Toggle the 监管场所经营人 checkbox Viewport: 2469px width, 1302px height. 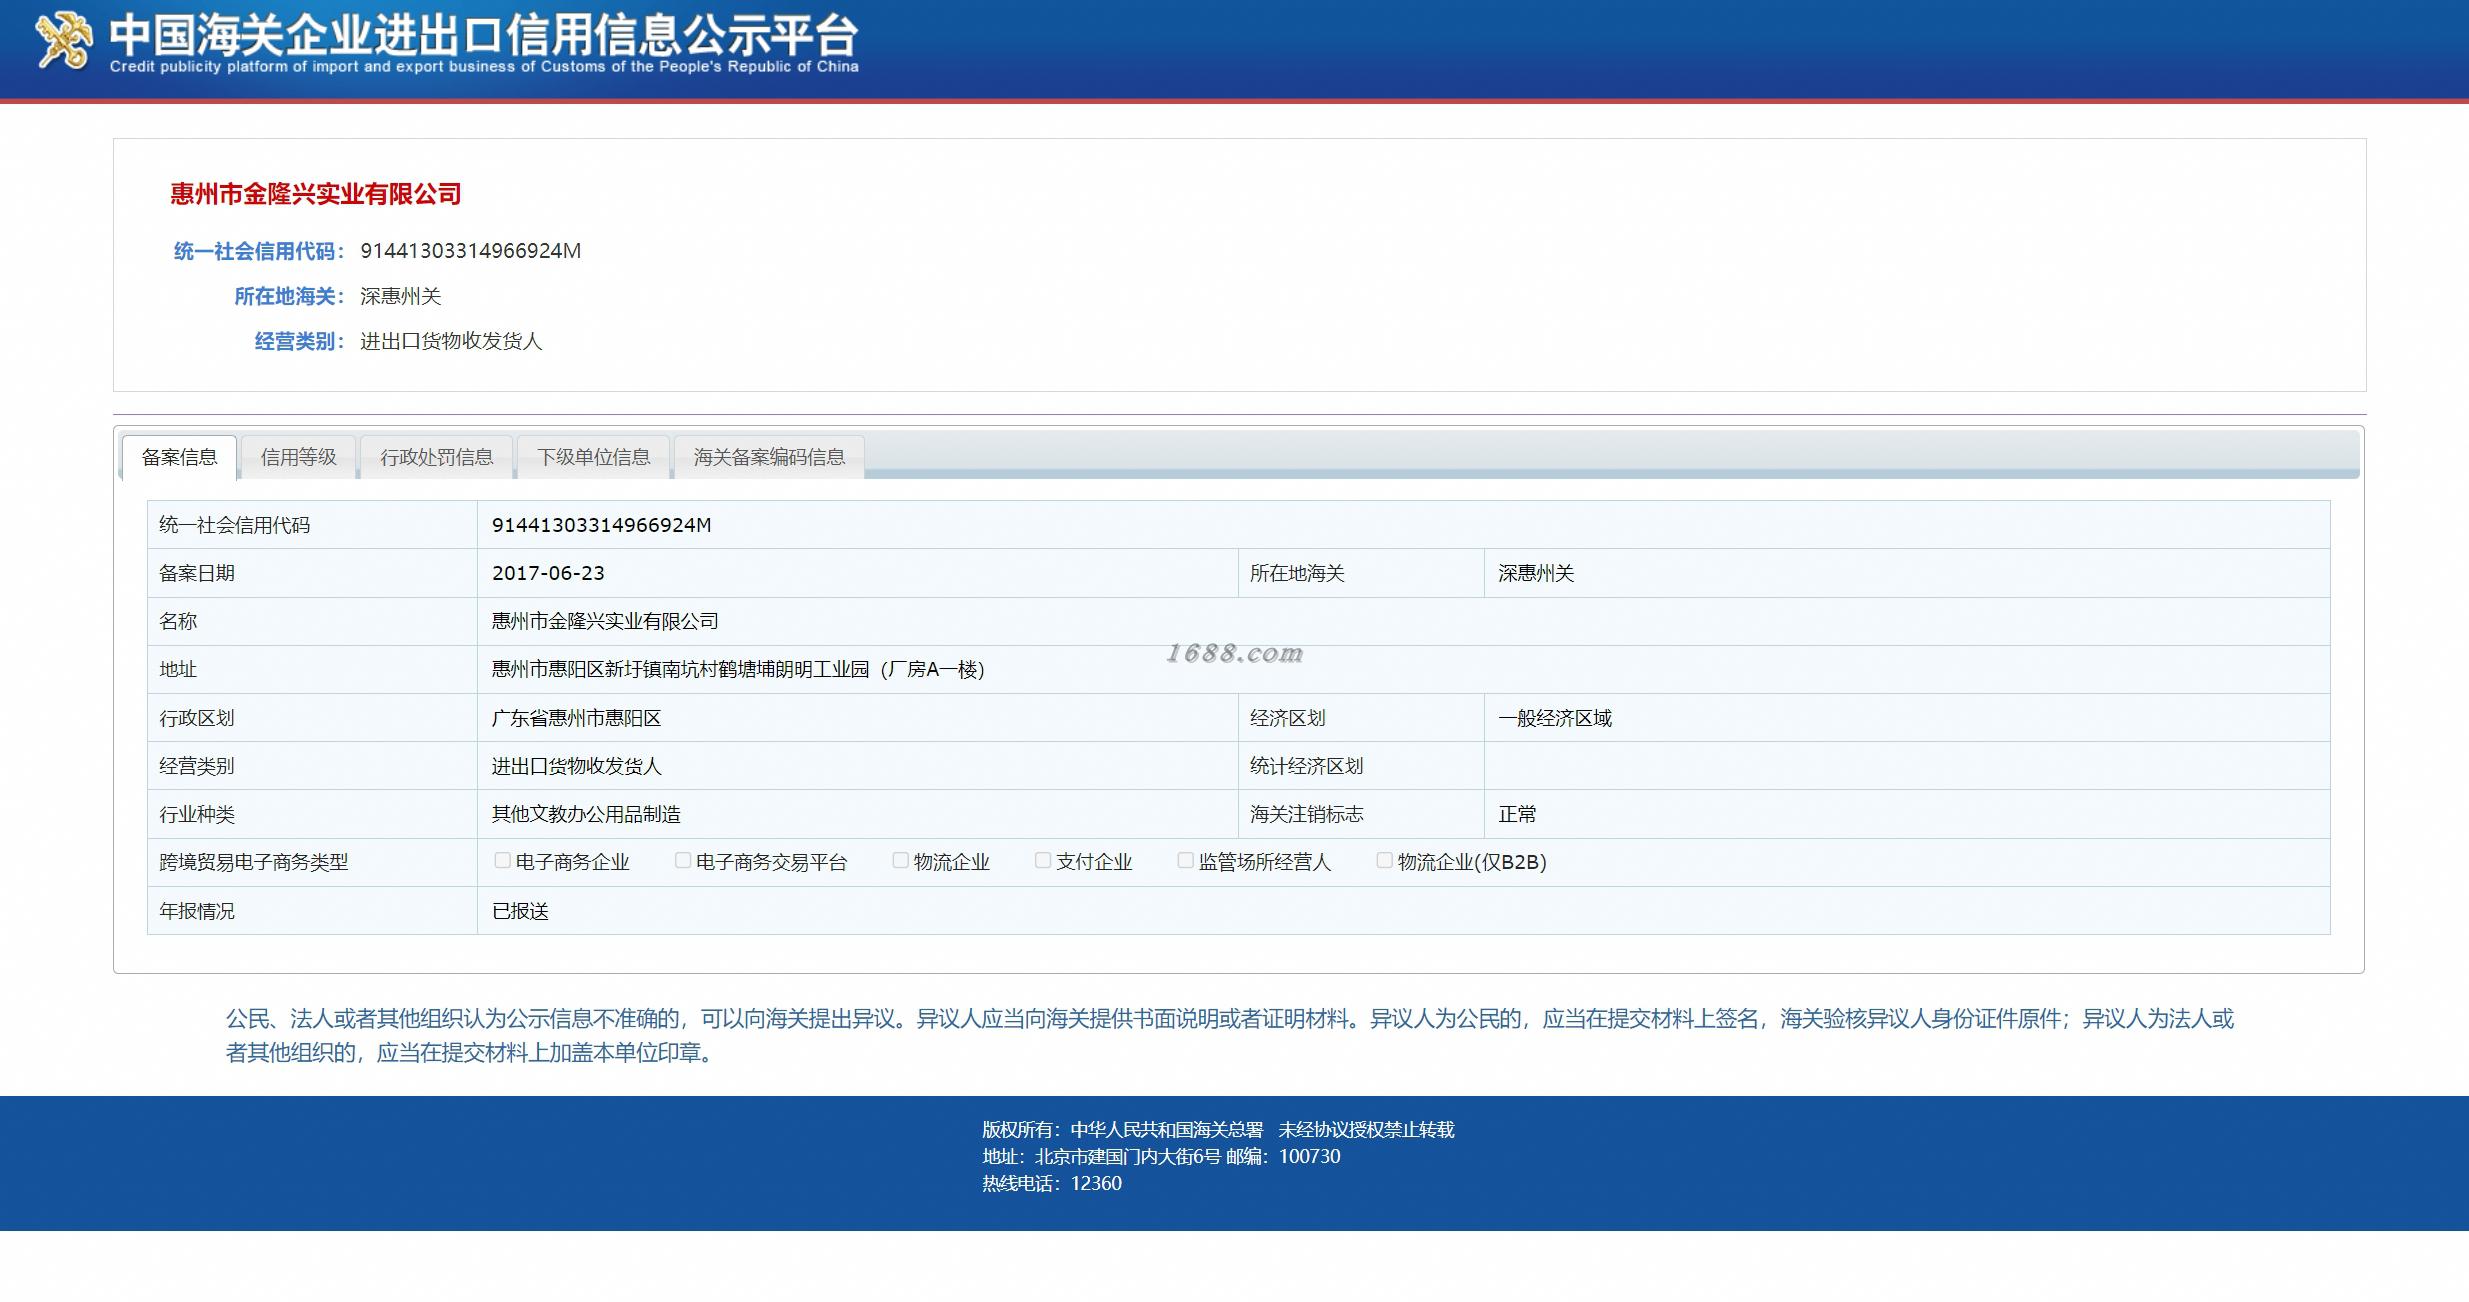click(x=1185, y=860)
